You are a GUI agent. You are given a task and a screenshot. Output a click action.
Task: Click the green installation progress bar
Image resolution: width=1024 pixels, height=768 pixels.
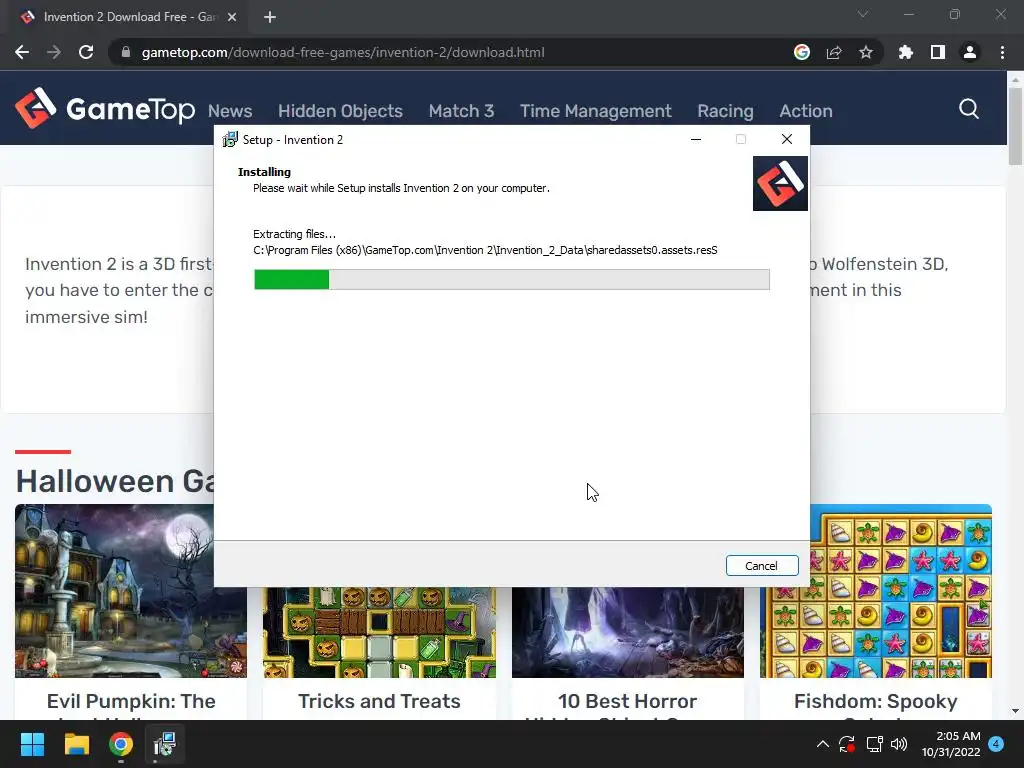tap(511, 280)
